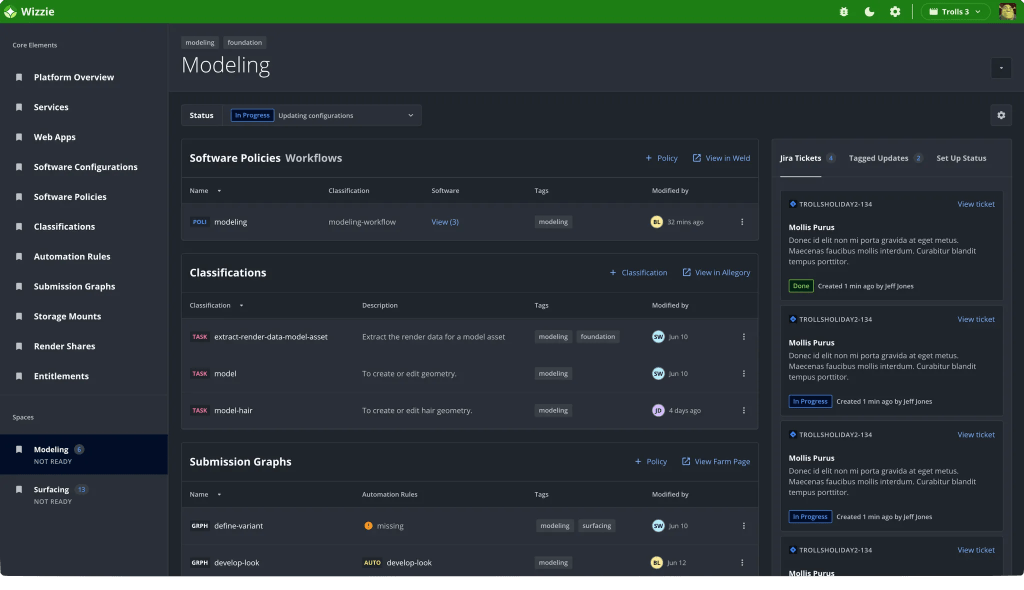Switch to the Tagged Updates tab
The width and height of the screenshot is (1024, 590).
coord(878,158)
